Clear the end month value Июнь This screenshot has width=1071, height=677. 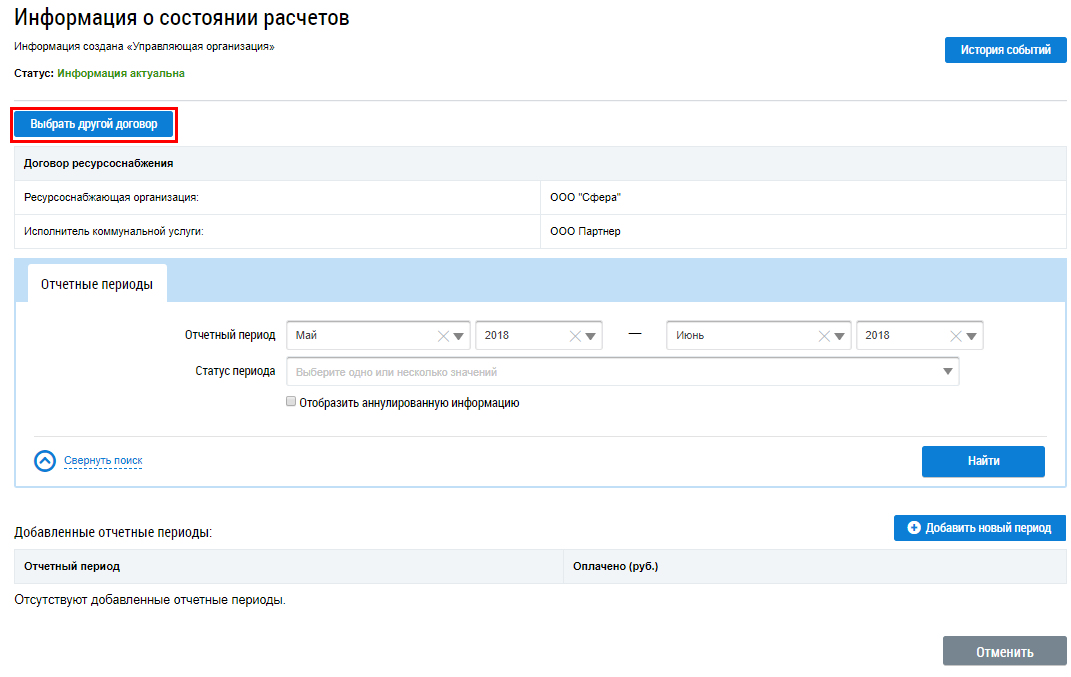click(824, 336)
